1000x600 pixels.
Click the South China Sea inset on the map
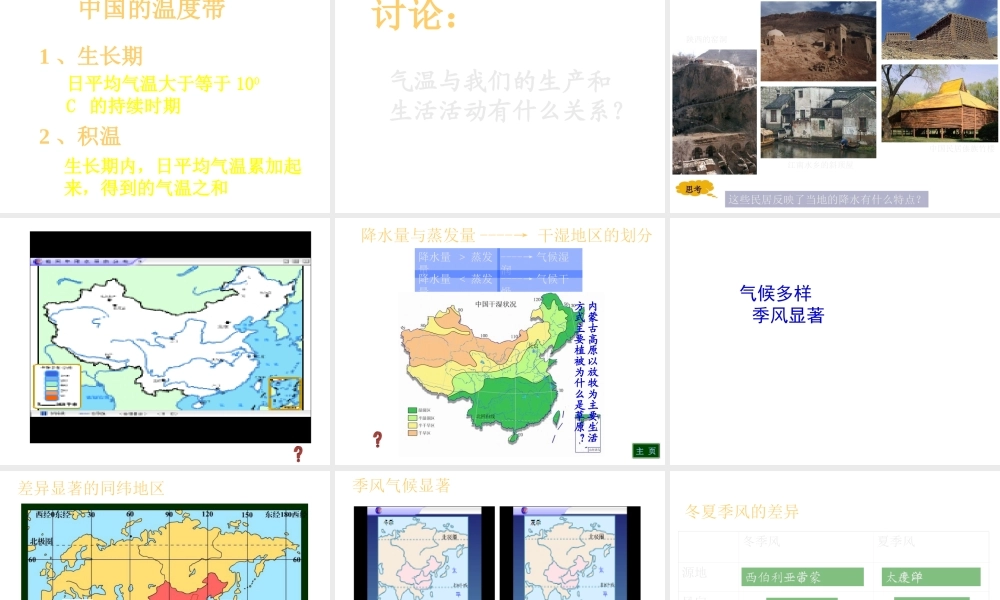point(284,393)
